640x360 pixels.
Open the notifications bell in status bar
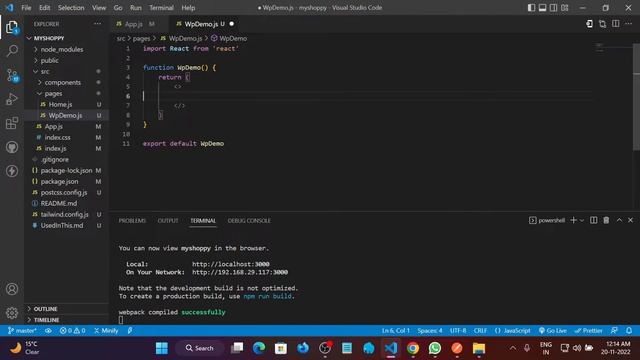pyautogui.click(x=629, y=331)
